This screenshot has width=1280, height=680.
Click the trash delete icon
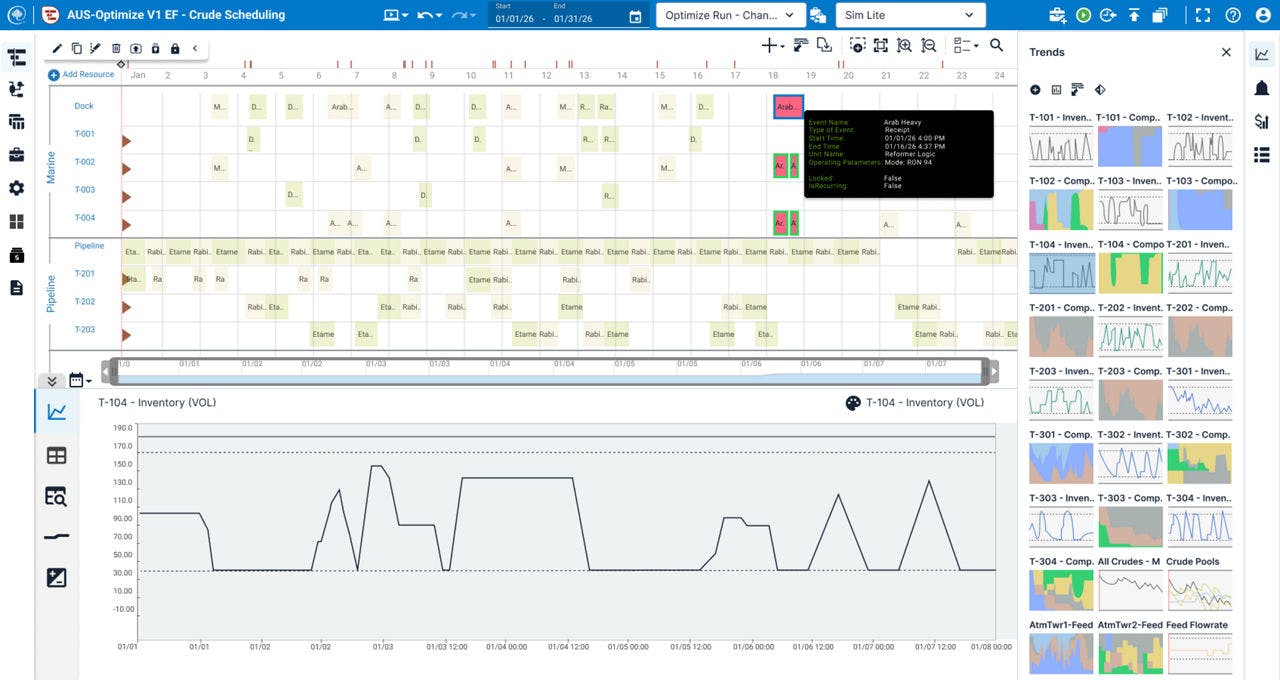[116, 48]
